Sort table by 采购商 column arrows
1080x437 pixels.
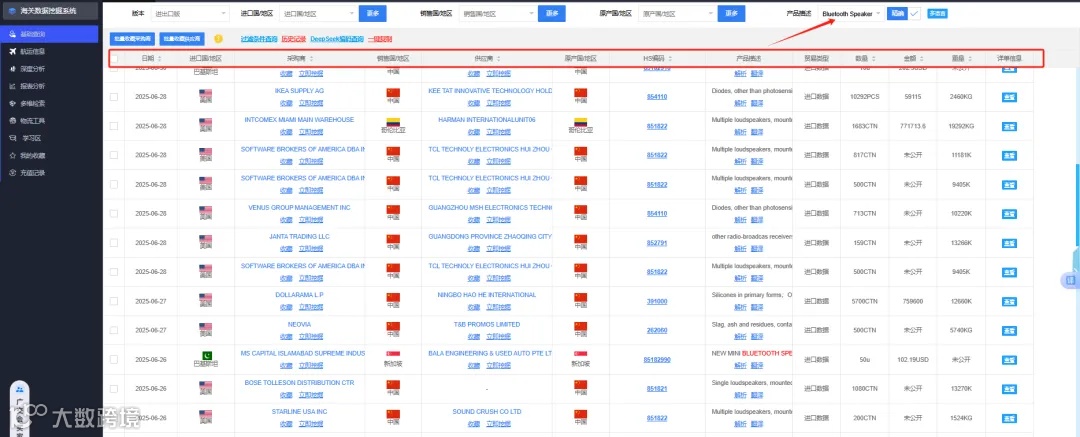click(311, 59)
